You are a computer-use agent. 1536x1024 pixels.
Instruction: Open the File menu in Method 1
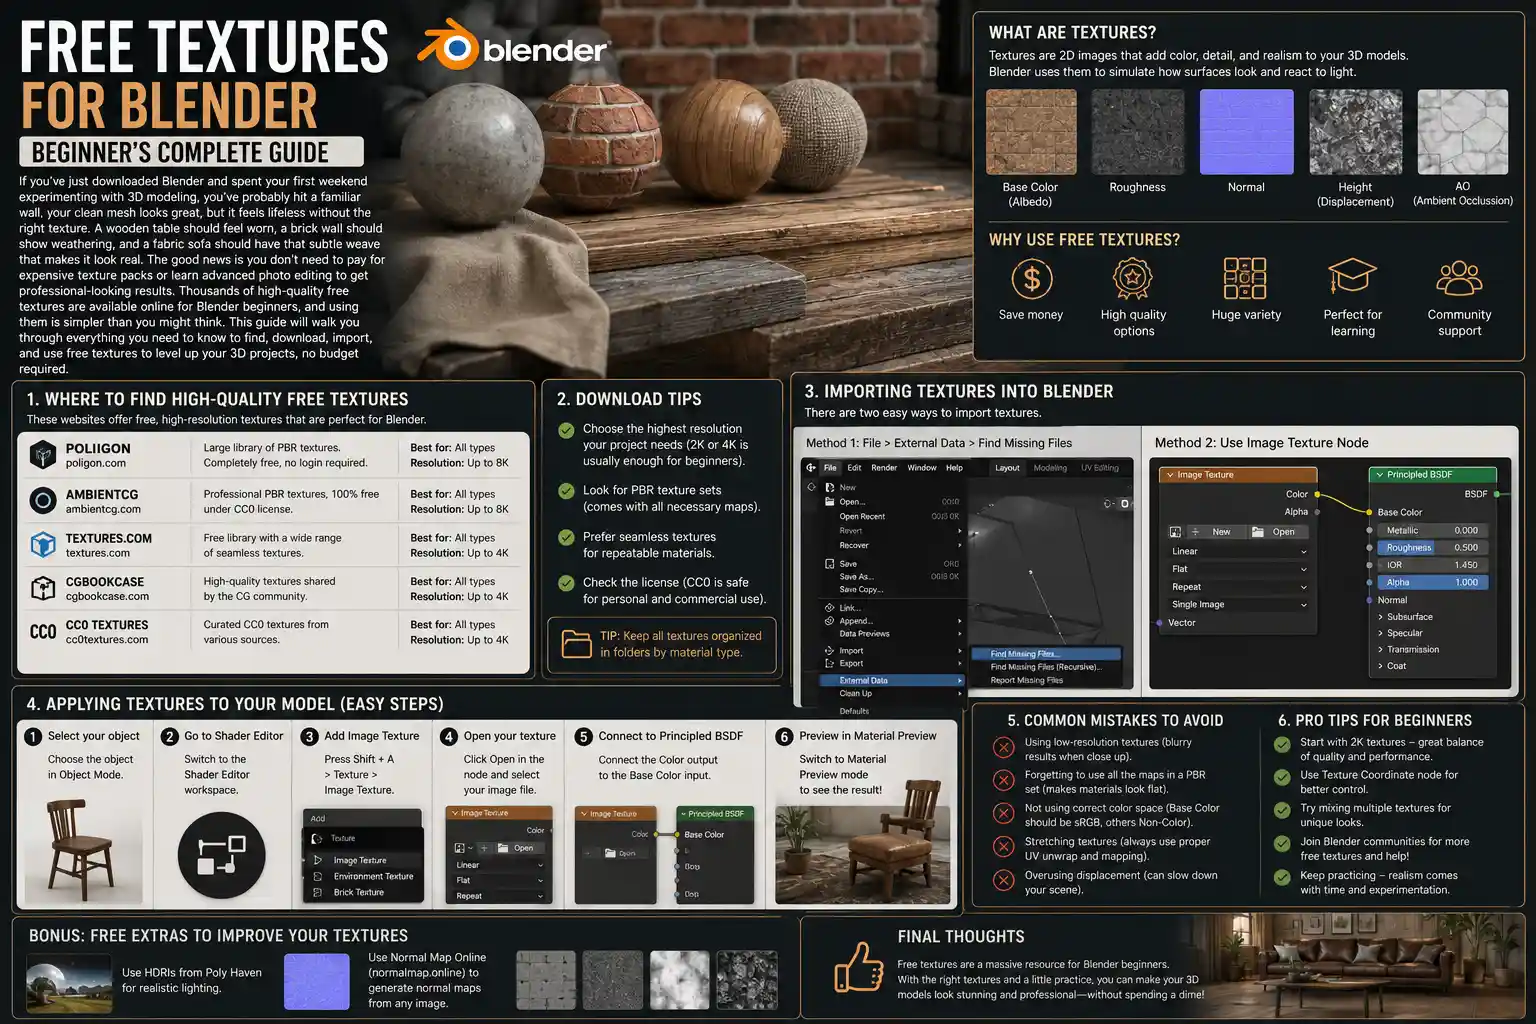pos(830,467)
